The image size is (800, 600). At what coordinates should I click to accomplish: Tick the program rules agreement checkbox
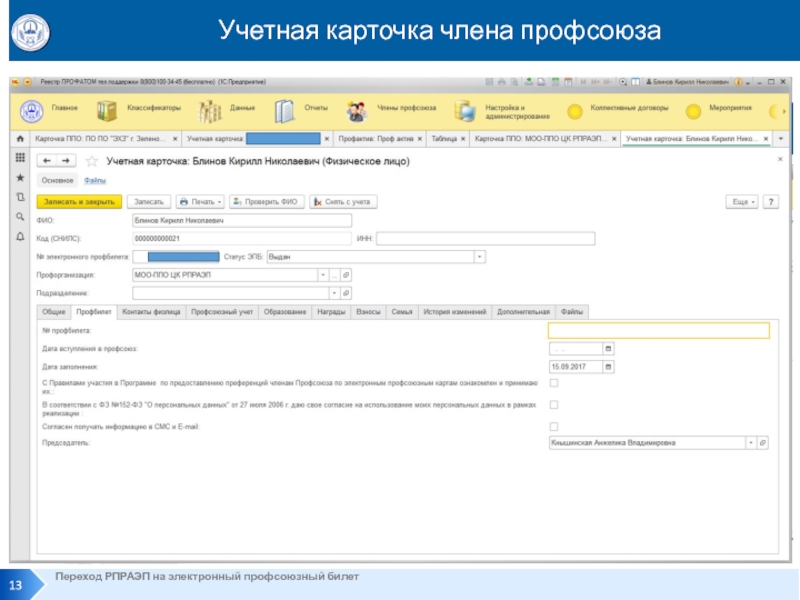click(554, 385)
